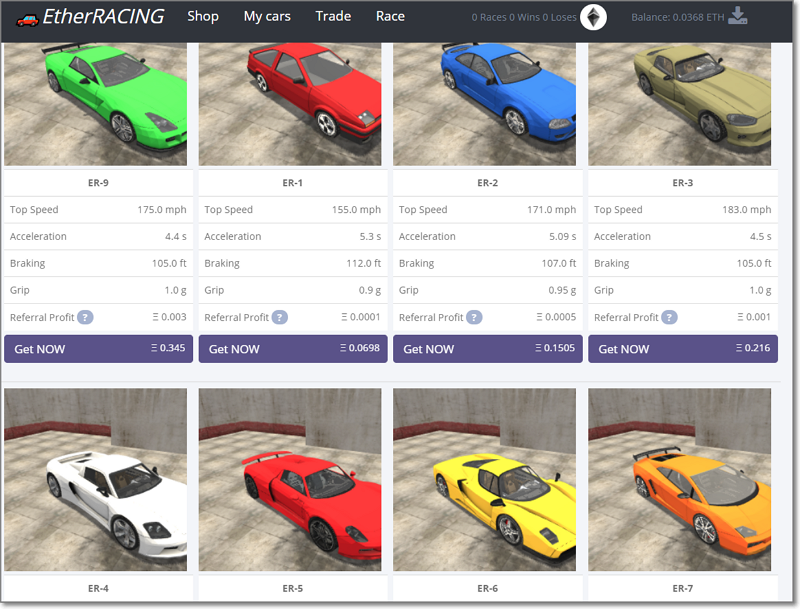Click the ER-1 model name
The width and height of the screenshot is (800, 609).
tap(292, 183)
